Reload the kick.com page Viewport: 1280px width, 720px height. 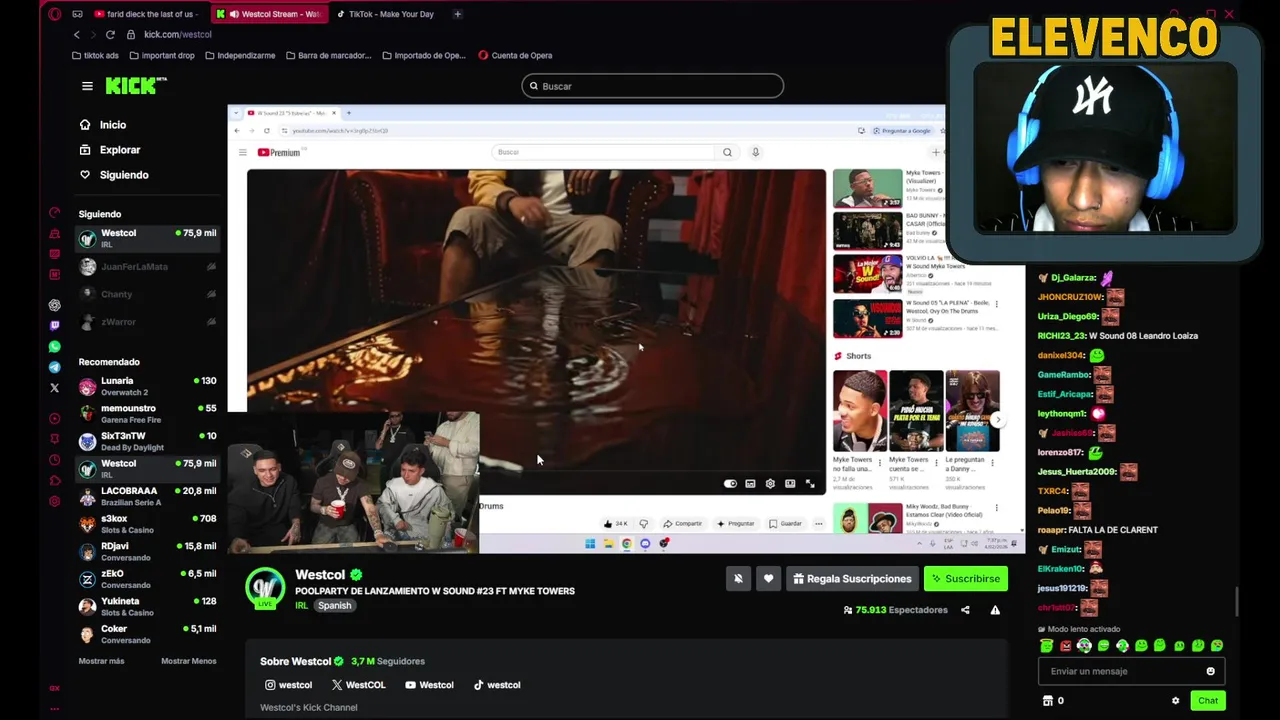tap(110, 34)
